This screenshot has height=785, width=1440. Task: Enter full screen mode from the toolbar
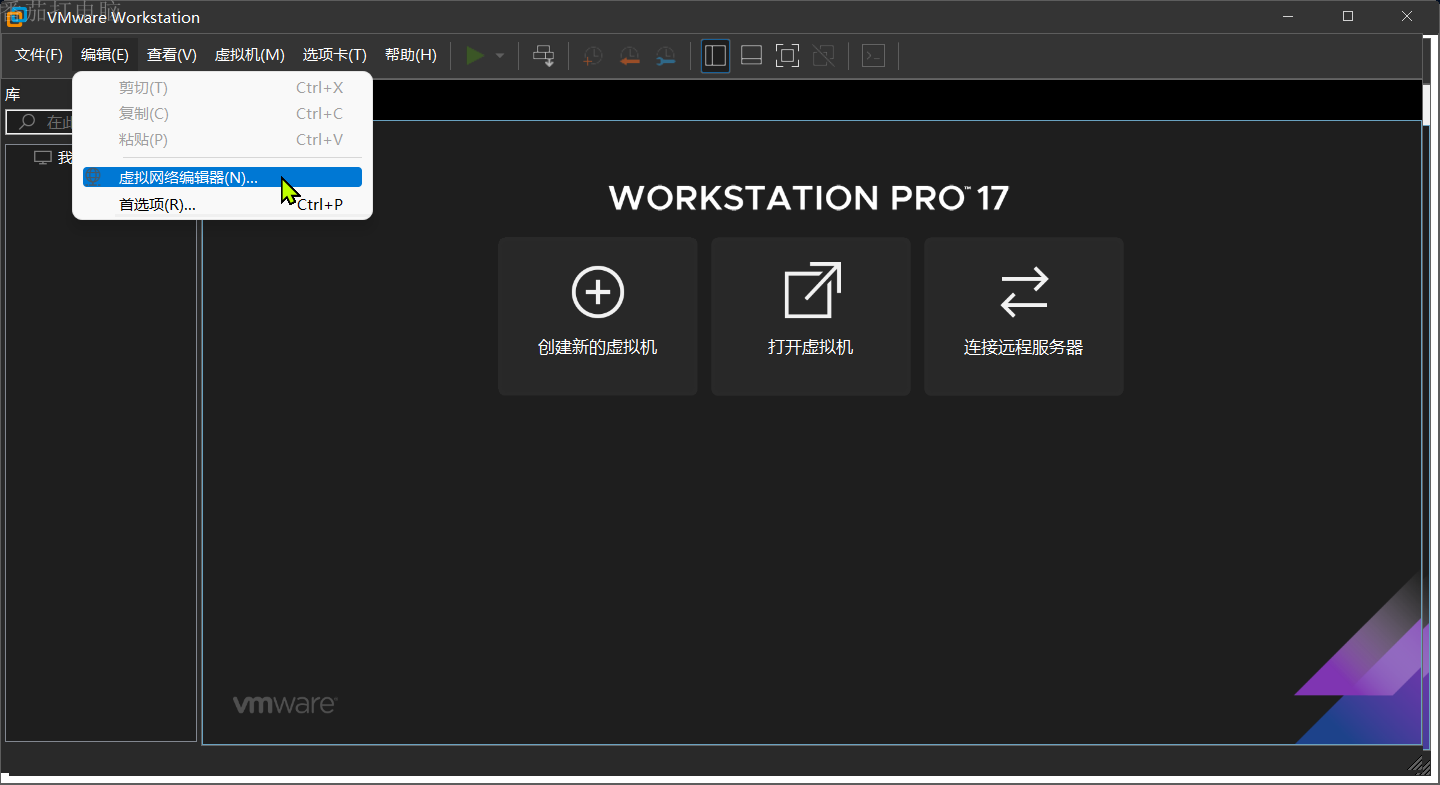coord(787,56)
